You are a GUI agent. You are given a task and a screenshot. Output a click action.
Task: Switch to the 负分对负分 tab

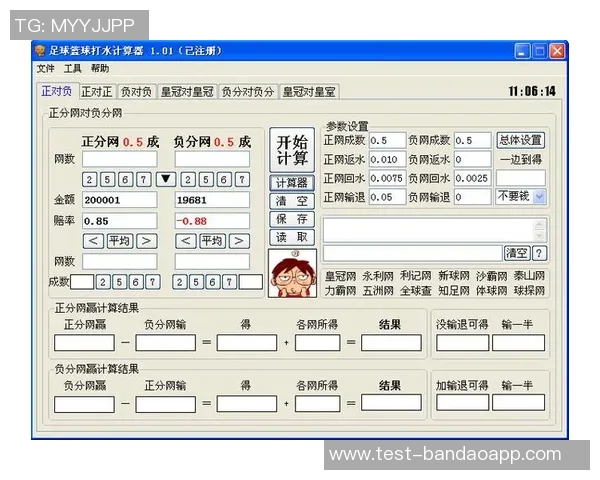[248, 92]
